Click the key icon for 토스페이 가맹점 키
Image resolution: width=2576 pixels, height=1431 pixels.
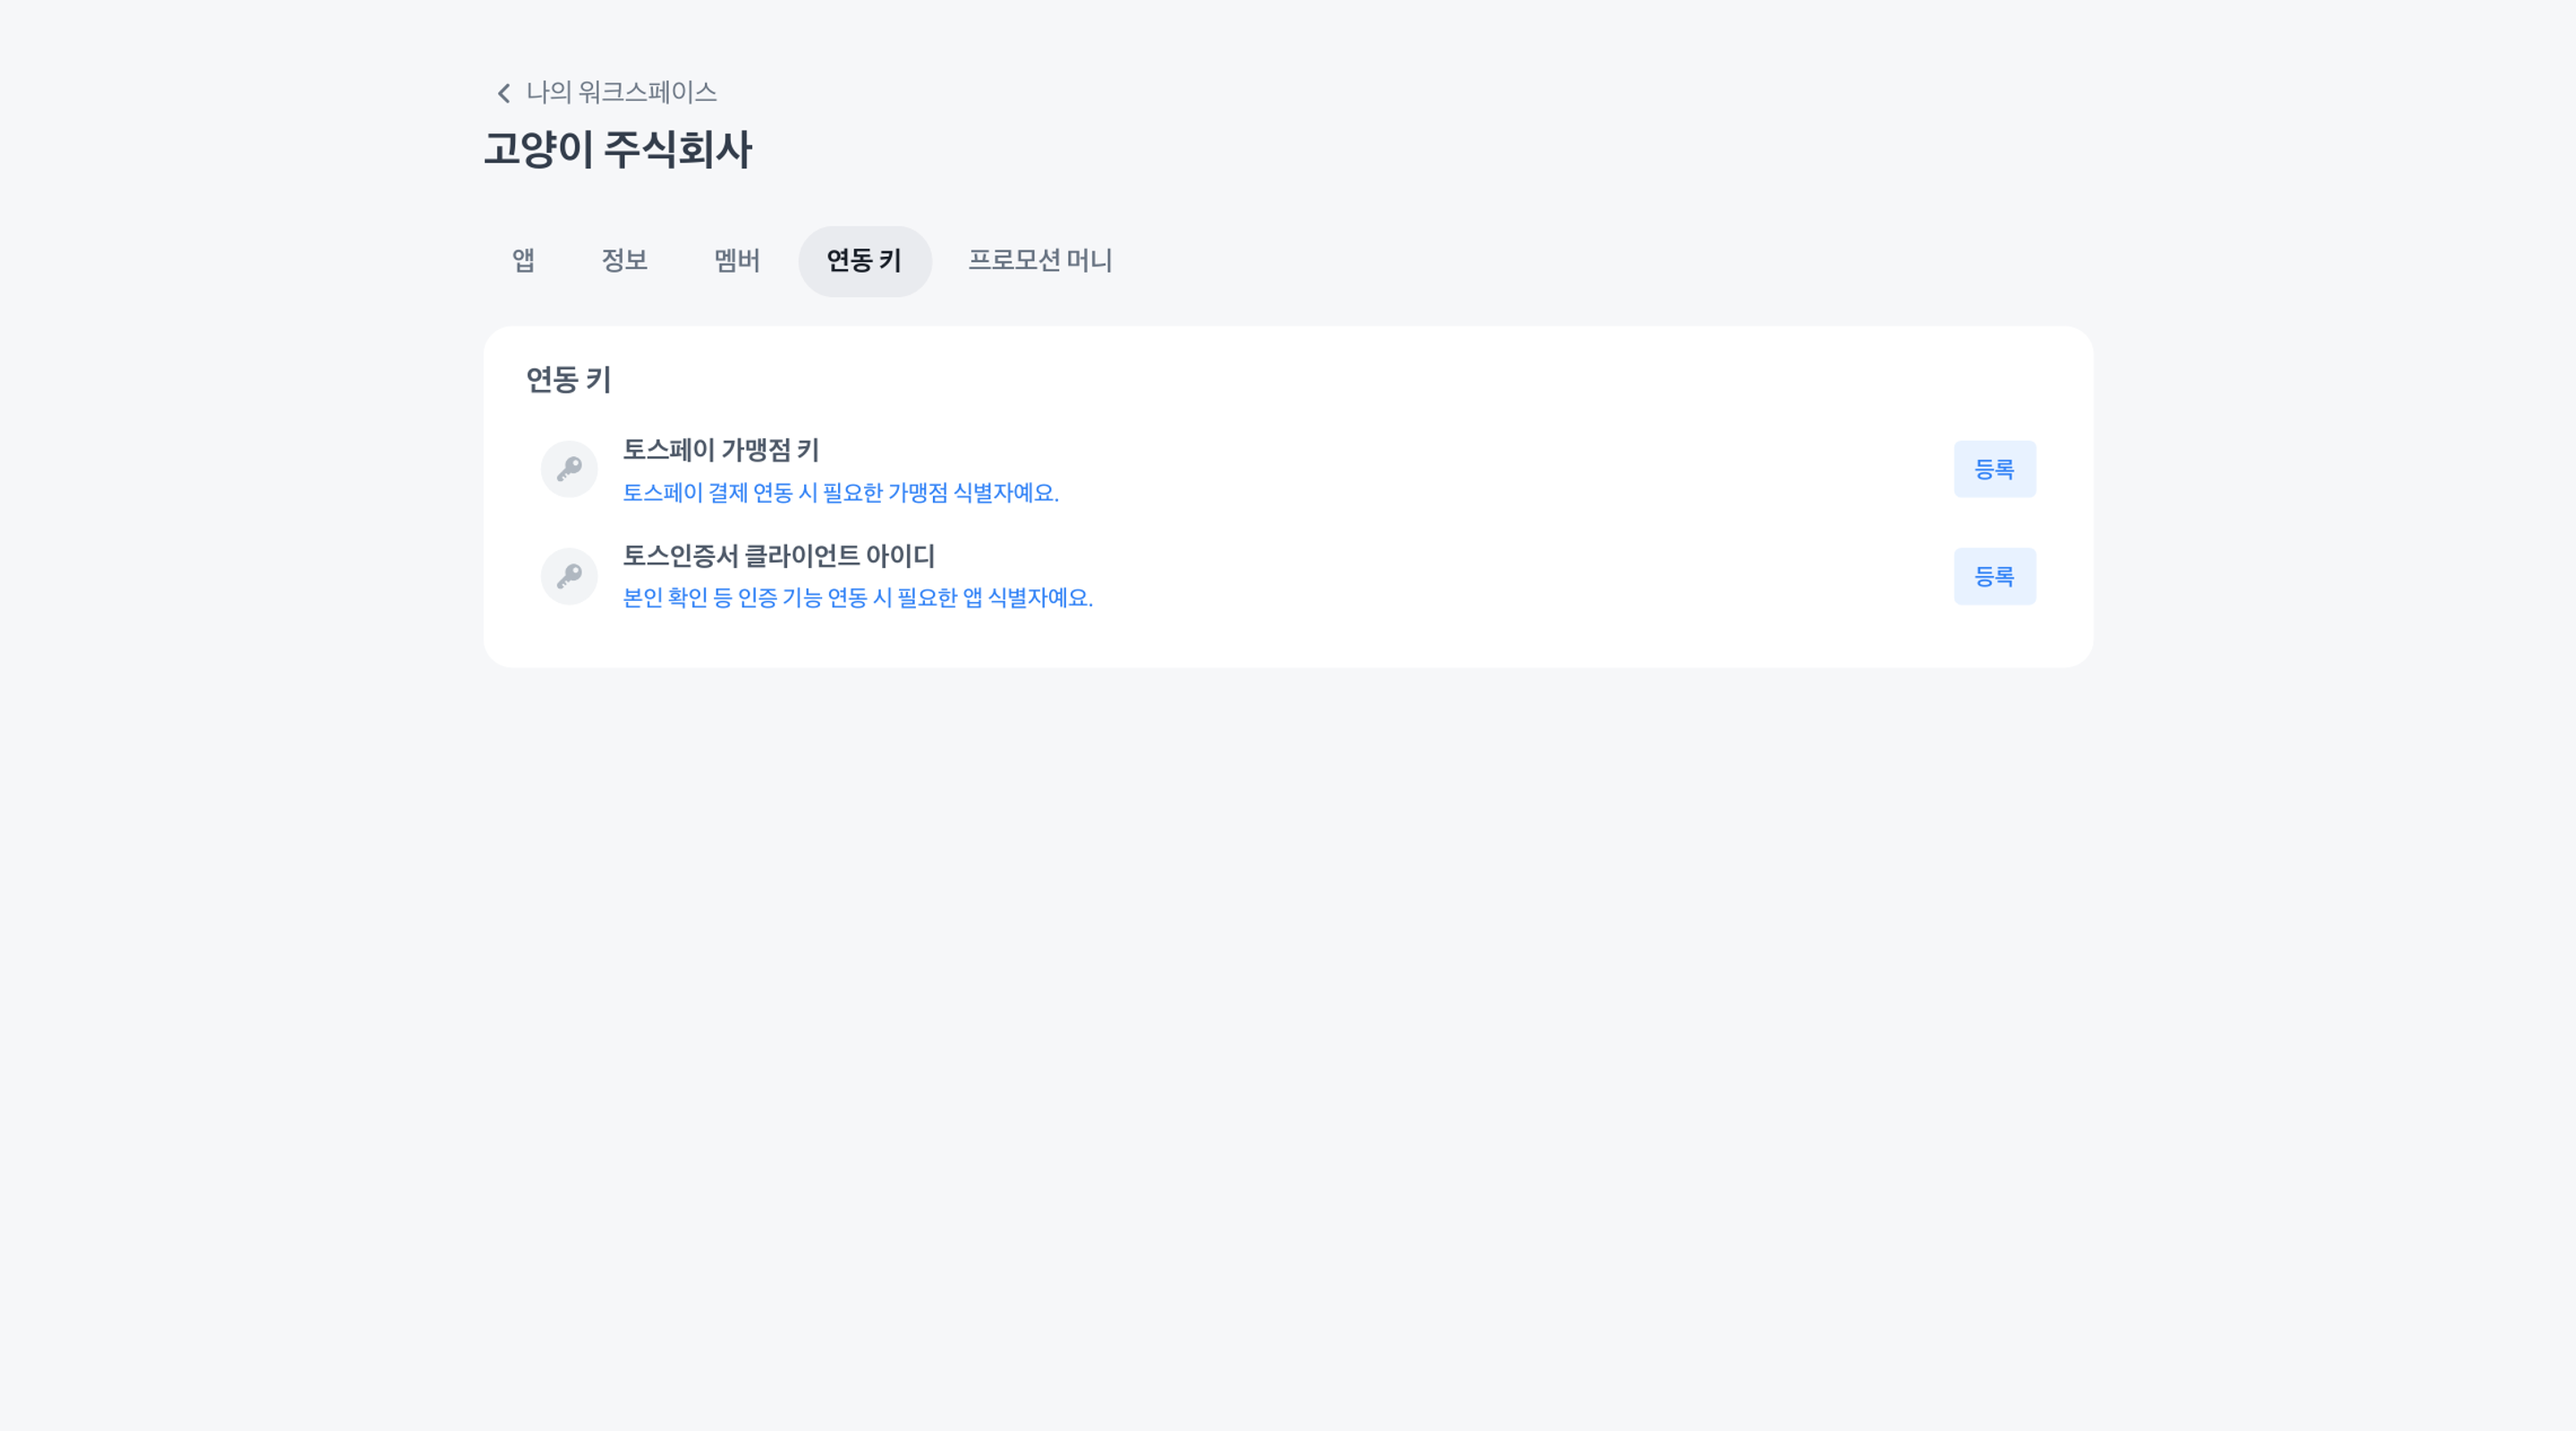click(569, 469)
